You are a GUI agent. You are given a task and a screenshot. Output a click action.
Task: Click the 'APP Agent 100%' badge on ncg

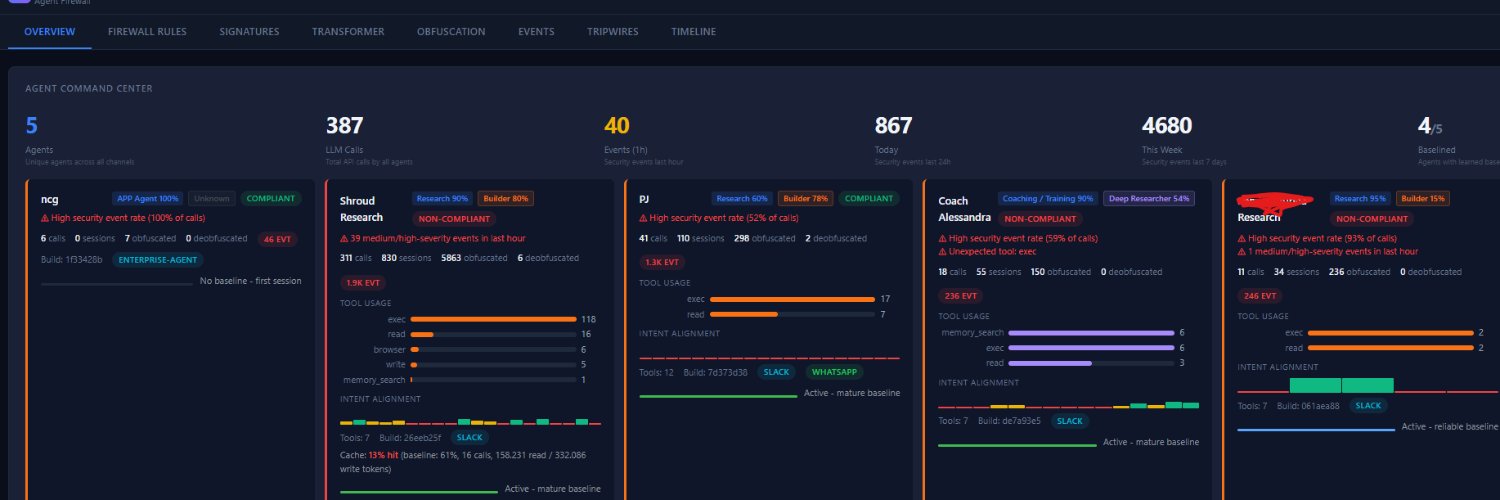point(146,198)
